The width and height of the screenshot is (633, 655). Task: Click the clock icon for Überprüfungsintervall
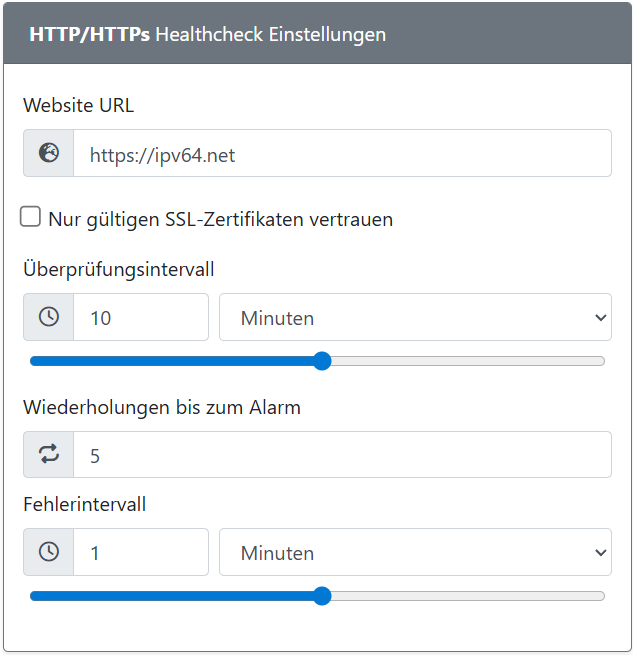48,317
